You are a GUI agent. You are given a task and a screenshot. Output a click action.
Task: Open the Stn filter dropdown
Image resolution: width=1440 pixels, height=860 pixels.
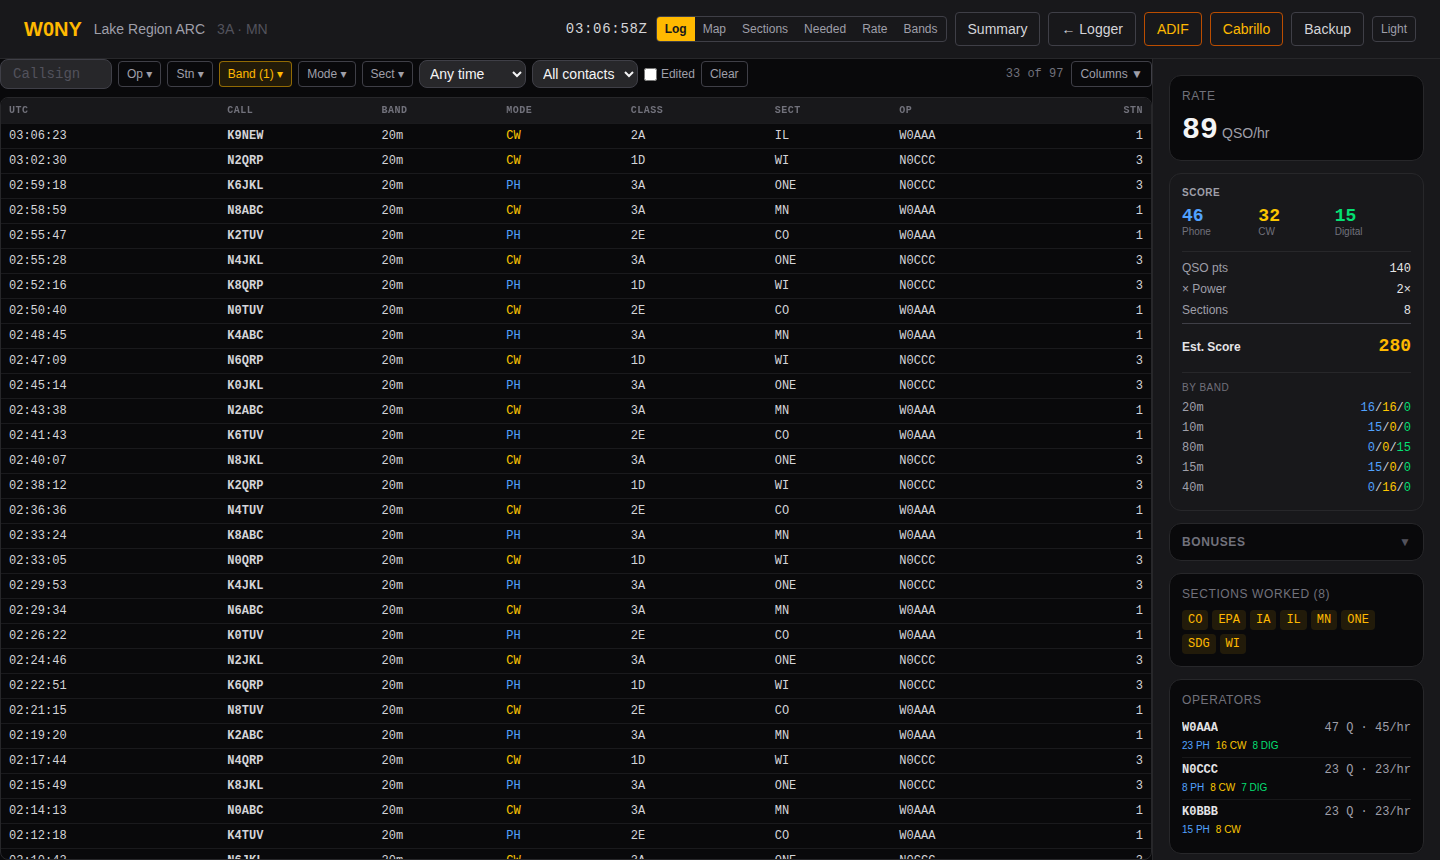[190, 74]
